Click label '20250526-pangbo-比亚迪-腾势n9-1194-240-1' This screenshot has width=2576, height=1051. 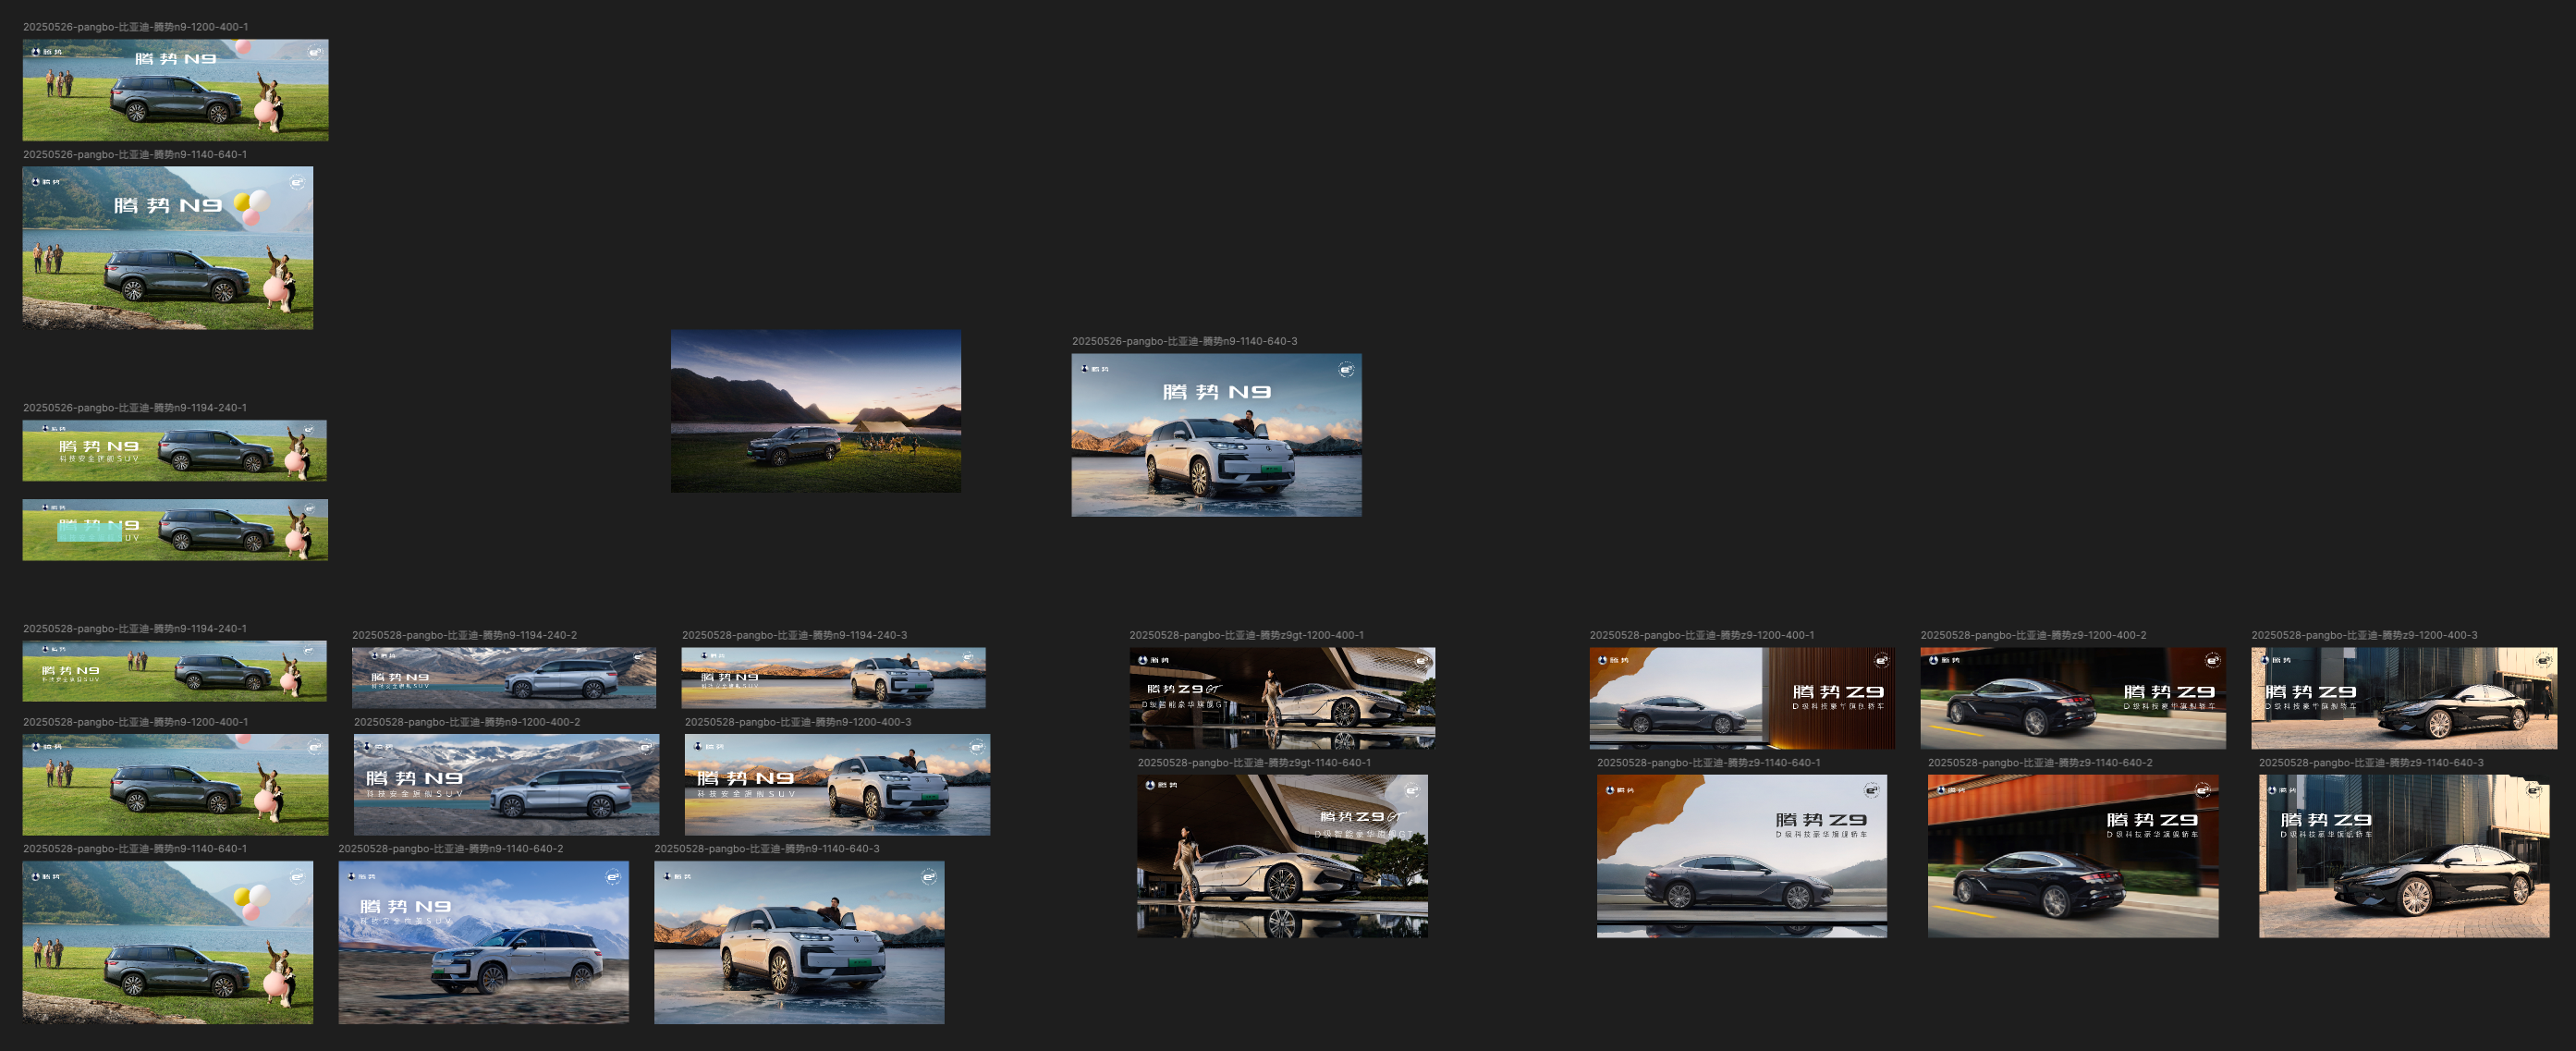tap(135, 407)
